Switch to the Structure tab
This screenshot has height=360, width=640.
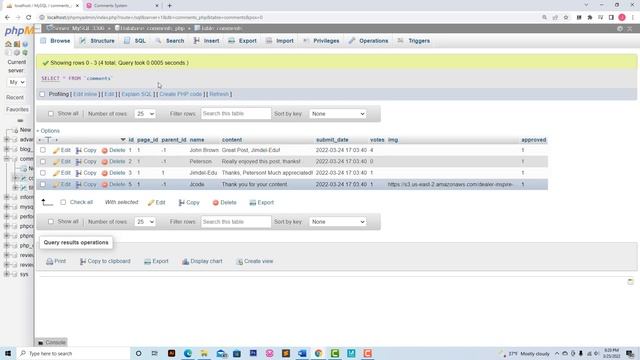point(97,41)
